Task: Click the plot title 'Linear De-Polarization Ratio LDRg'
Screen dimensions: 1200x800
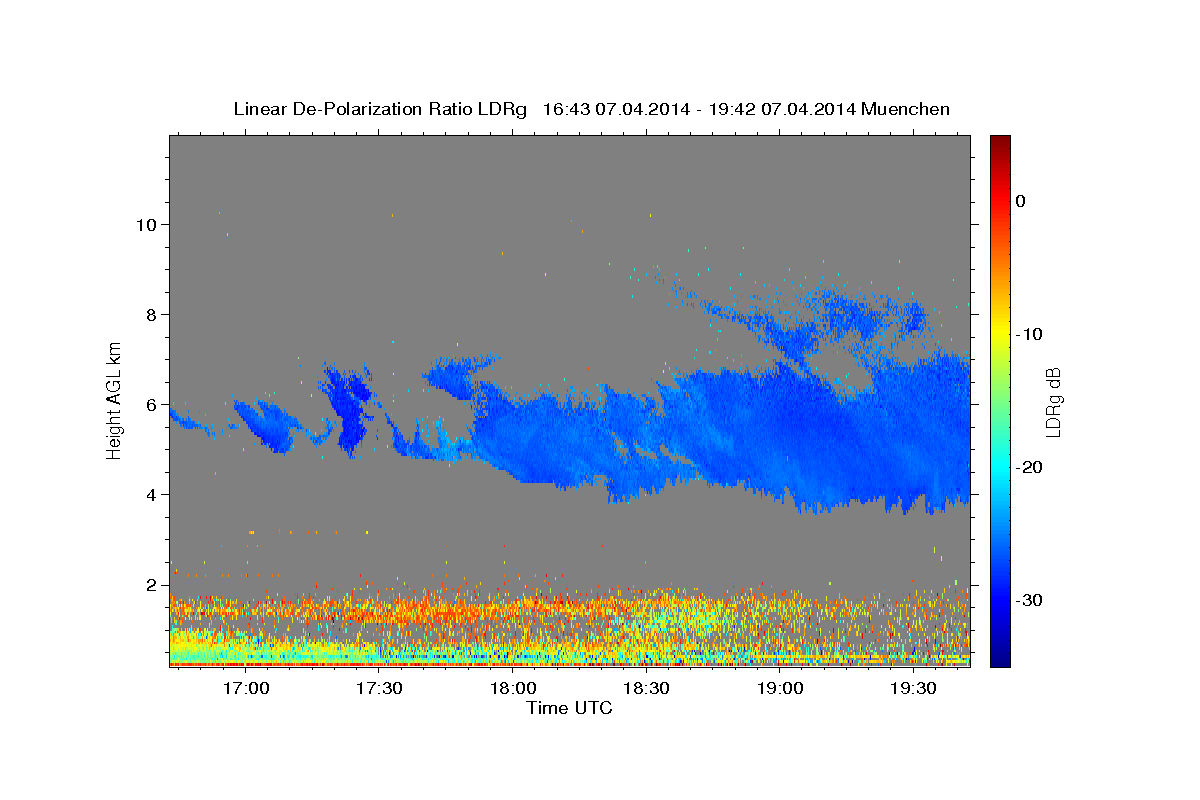Action: point(379,109)
